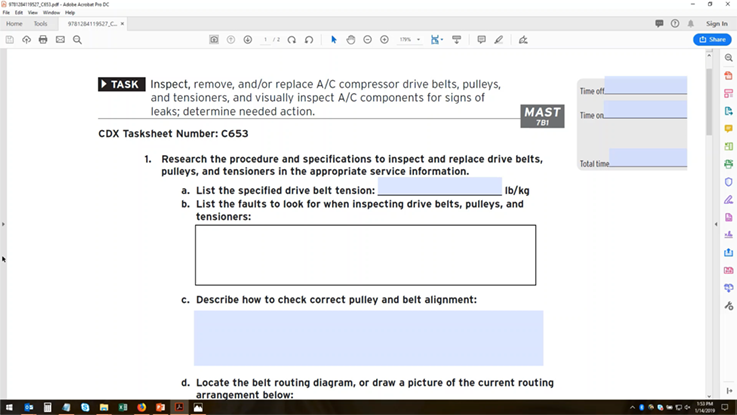This screenshot has width=737, height=415.
Task: Click the Time off form field
Action: tap(645, 86)
